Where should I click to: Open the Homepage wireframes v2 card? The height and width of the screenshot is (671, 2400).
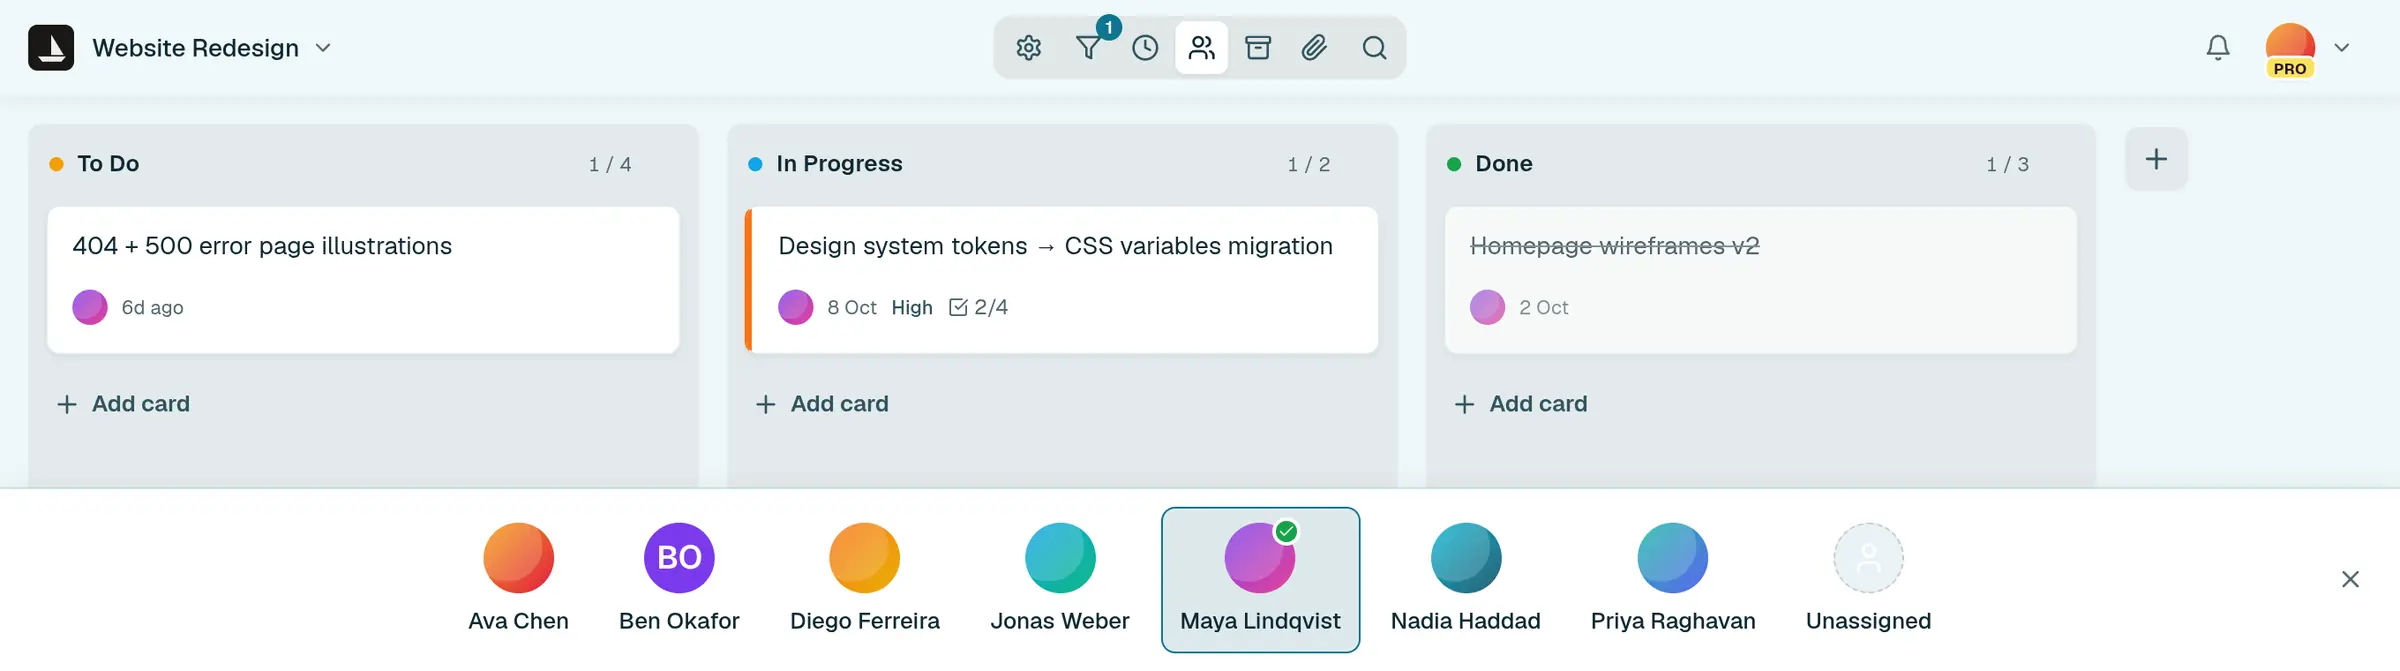(x=1761, y=280)
